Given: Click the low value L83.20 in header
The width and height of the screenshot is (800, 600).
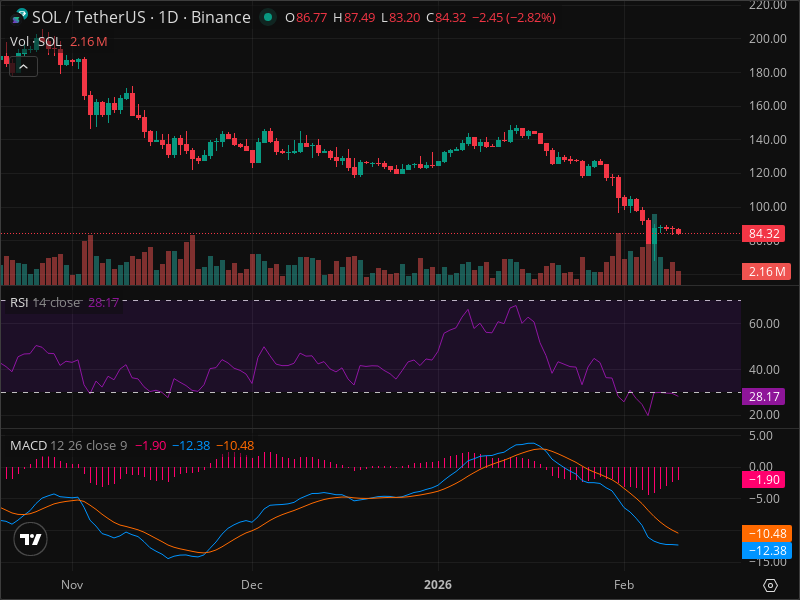Looking at the screenshot, I should [x=401, y=18].
